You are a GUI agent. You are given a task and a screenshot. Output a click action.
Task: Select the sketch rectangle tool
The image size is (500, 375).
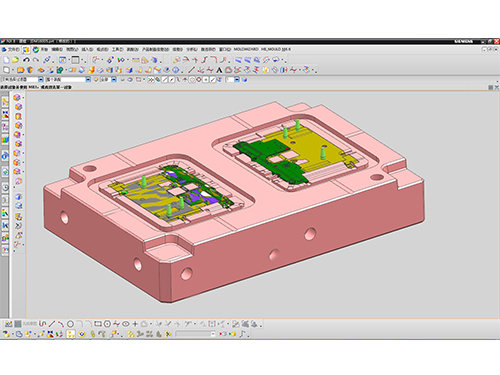(98, 324)
